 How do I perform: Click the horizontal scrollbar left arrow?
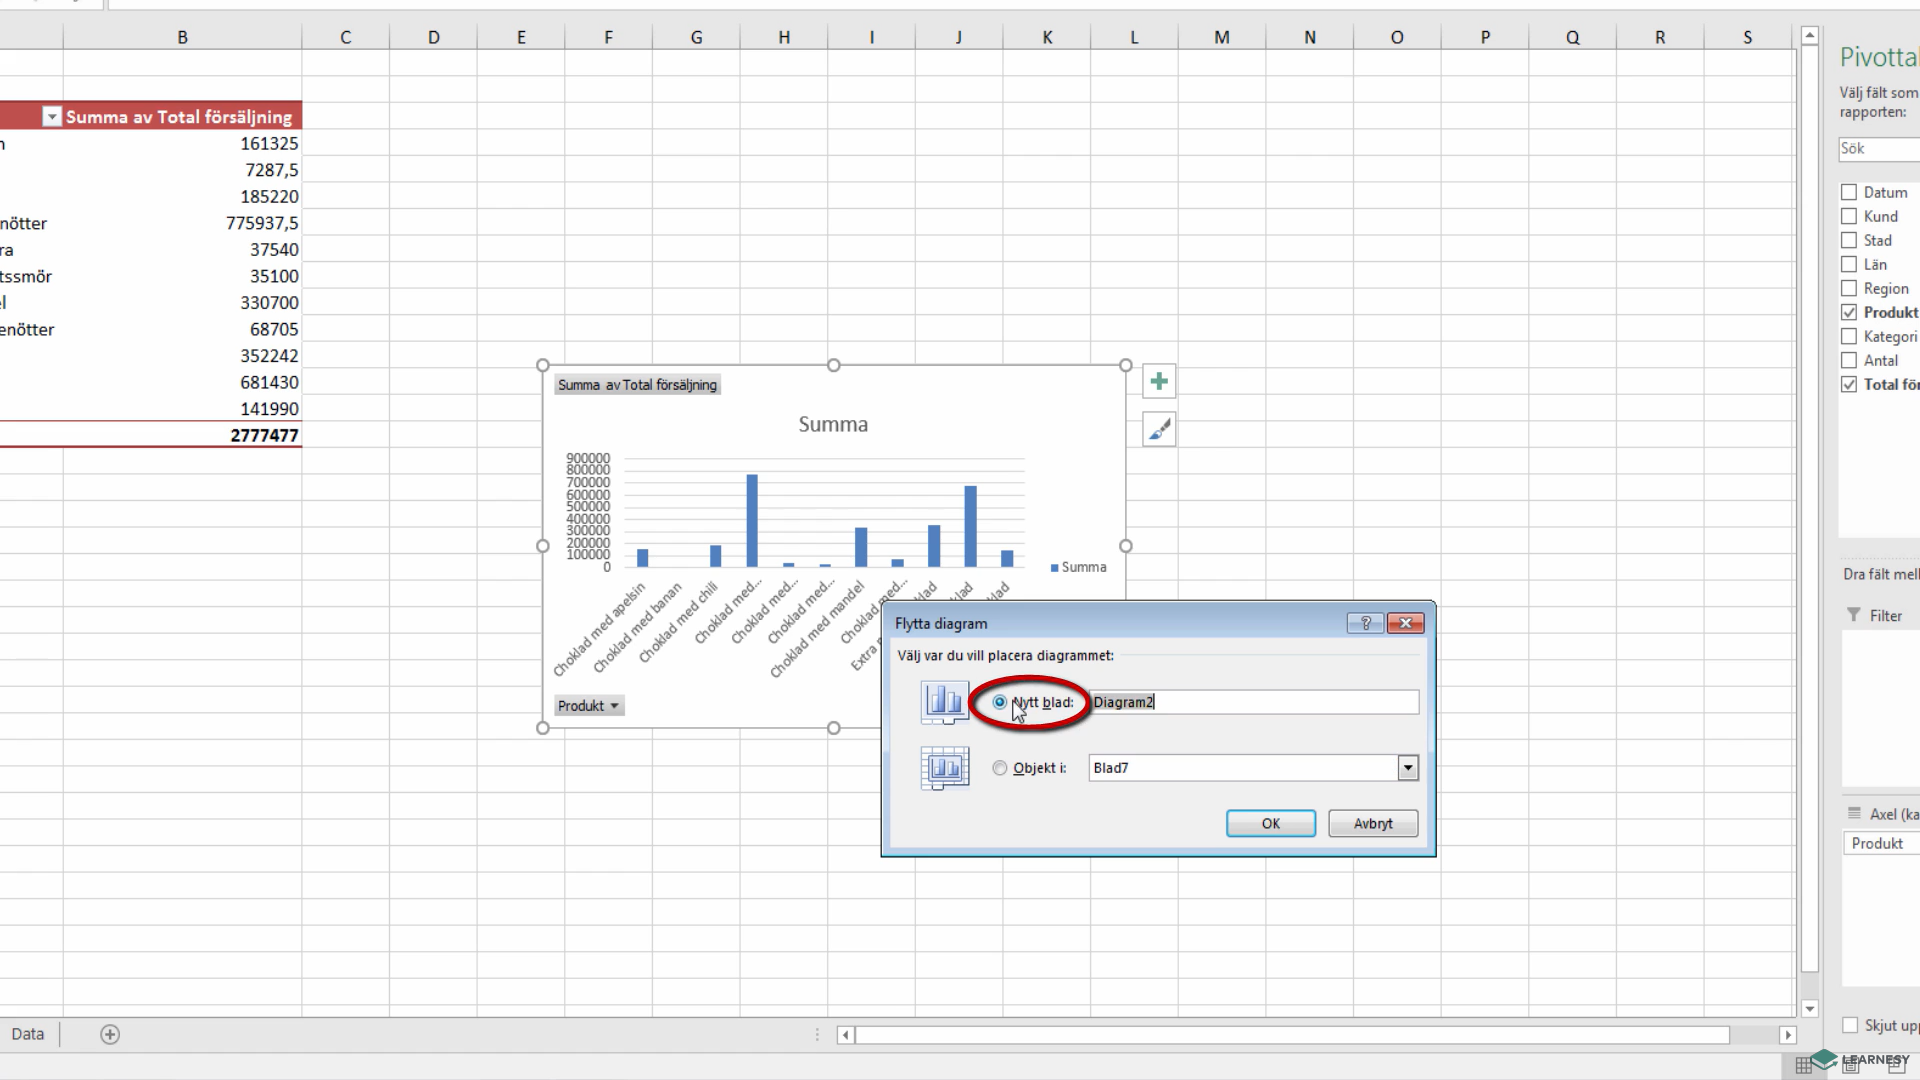pyautogui.click(x=846, y=1034)
